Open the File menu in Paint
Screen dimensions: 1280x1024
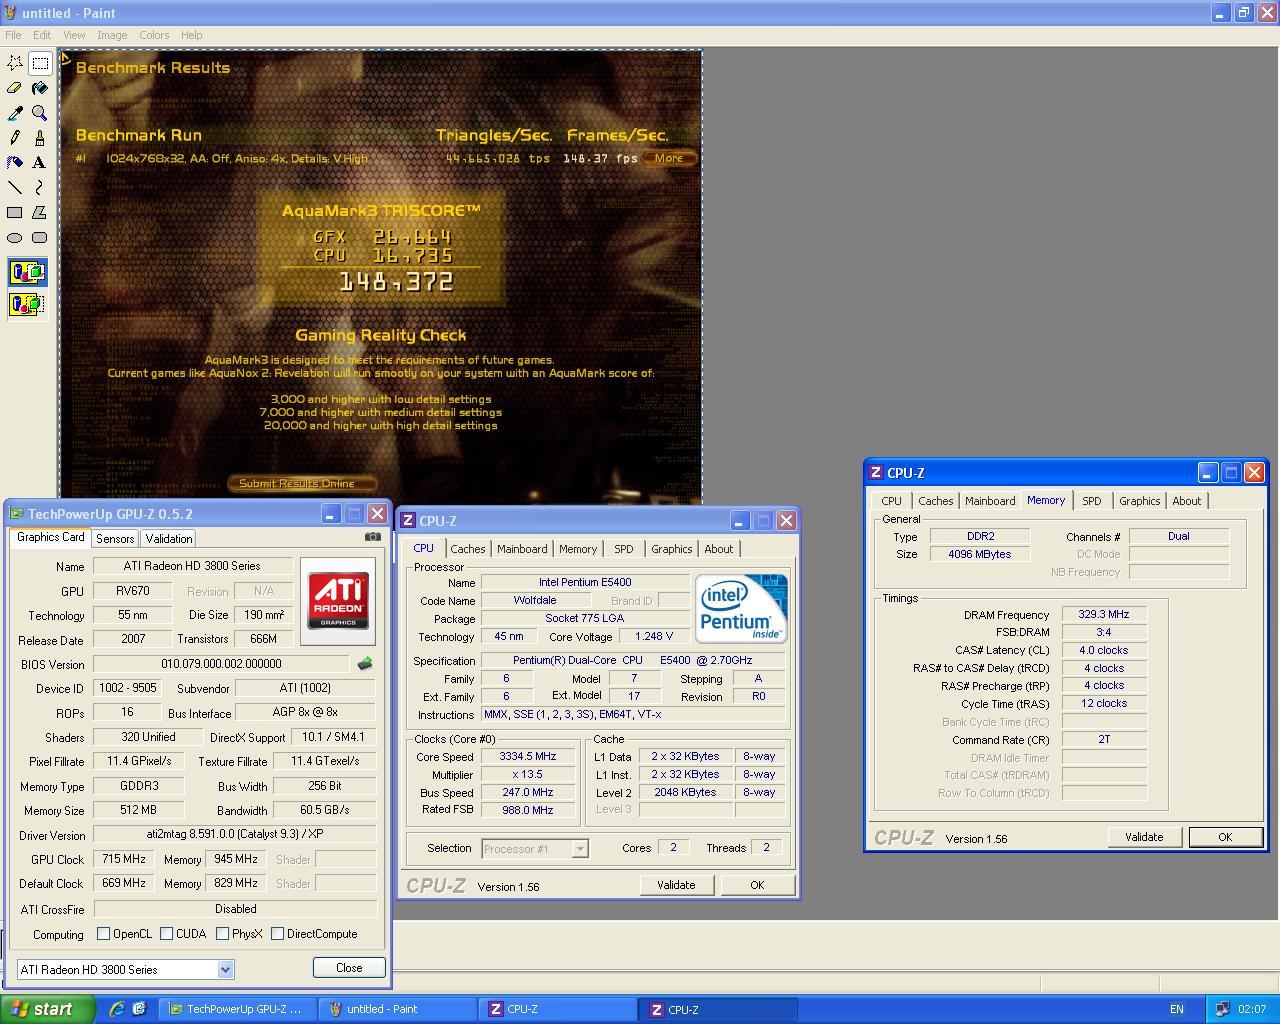(13, 35)
